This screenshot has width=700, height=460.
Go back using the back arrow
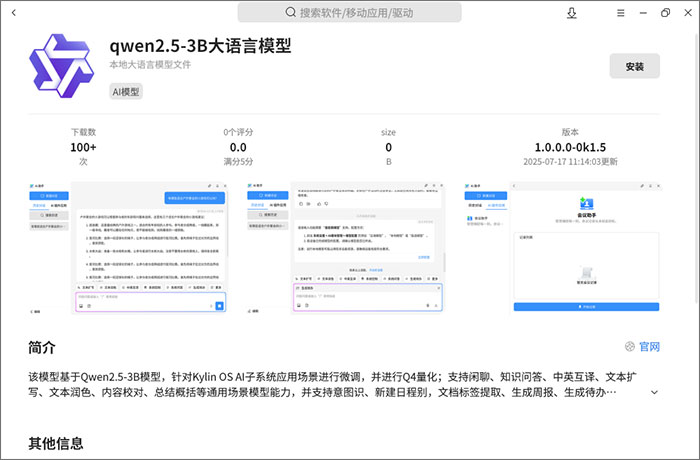tap(14, 13)
